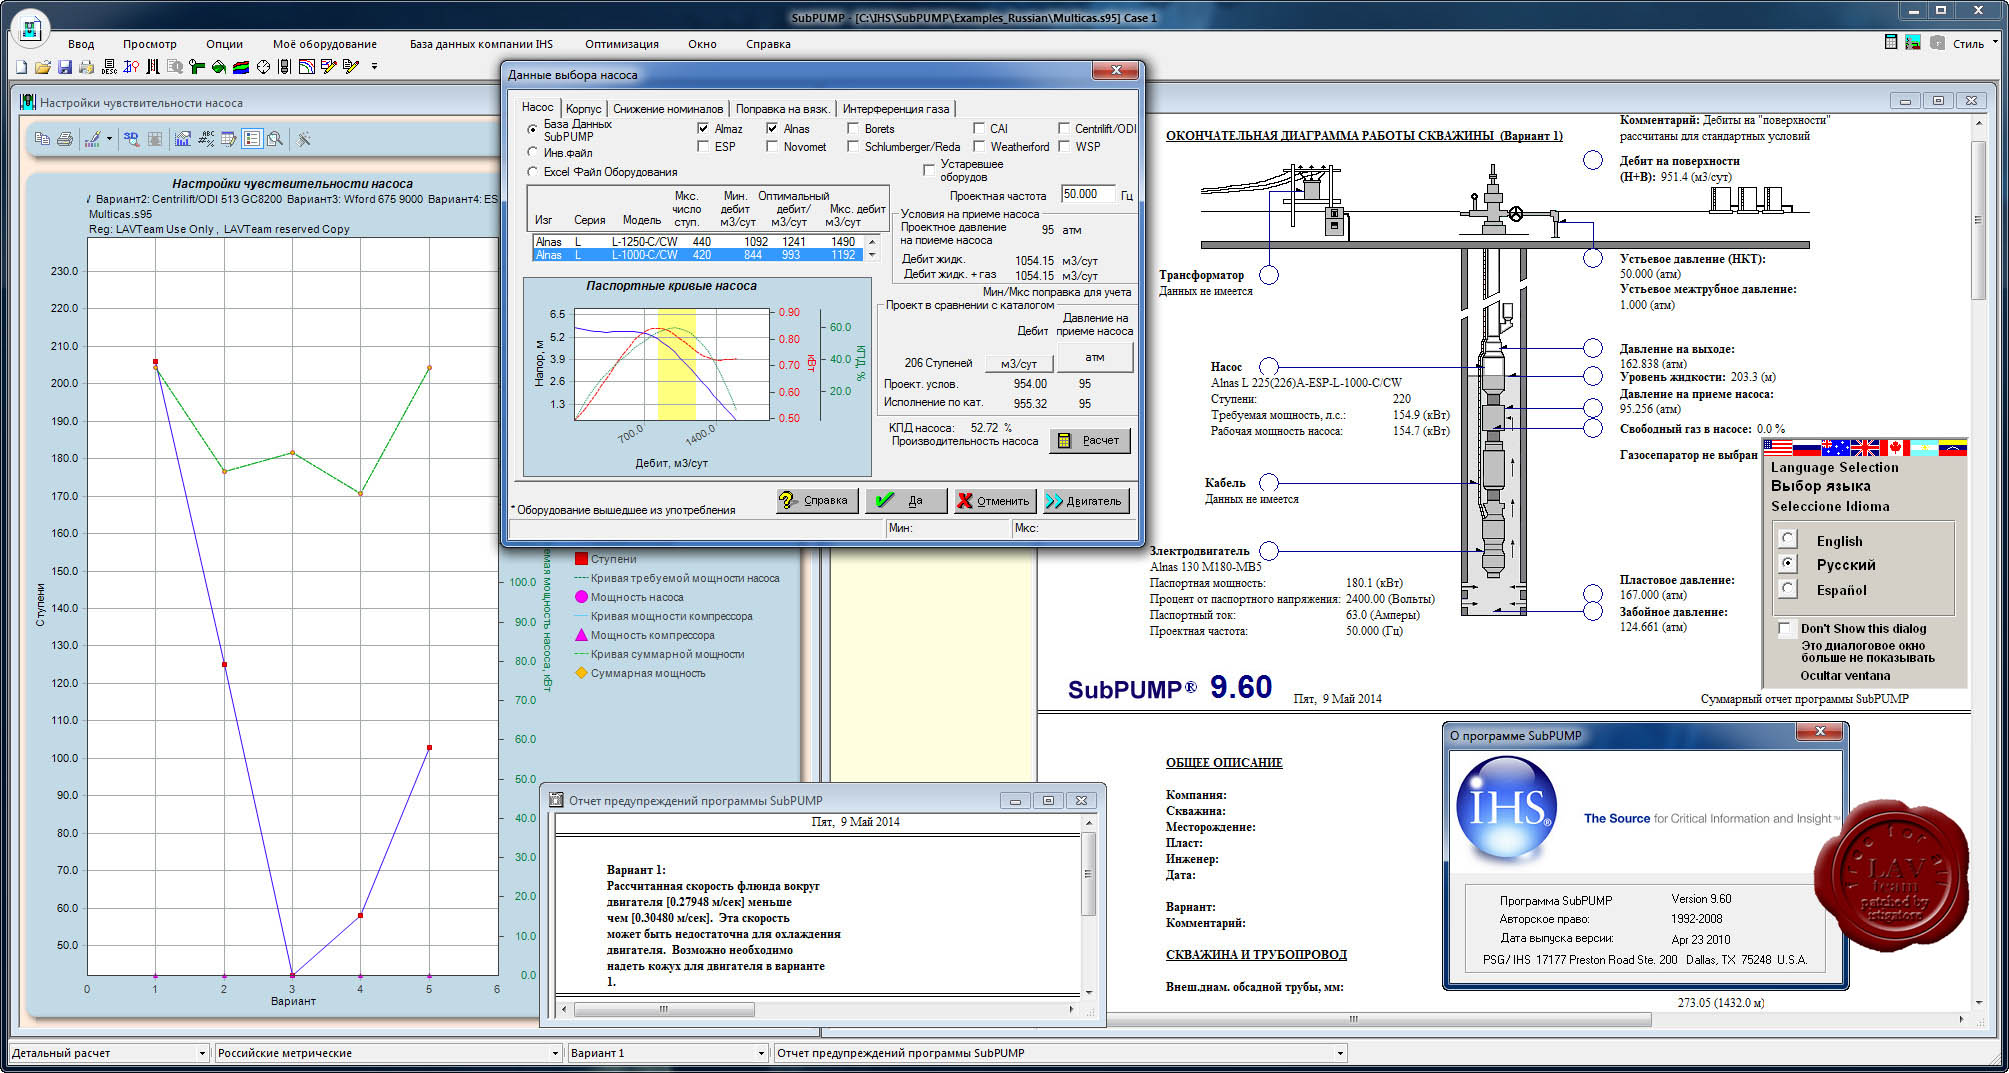Viewport: 2009px width, 1073px height.
Task: Click the well site picture icon near Стиль
Action: pyautogui.click(x=1912, y=42)
